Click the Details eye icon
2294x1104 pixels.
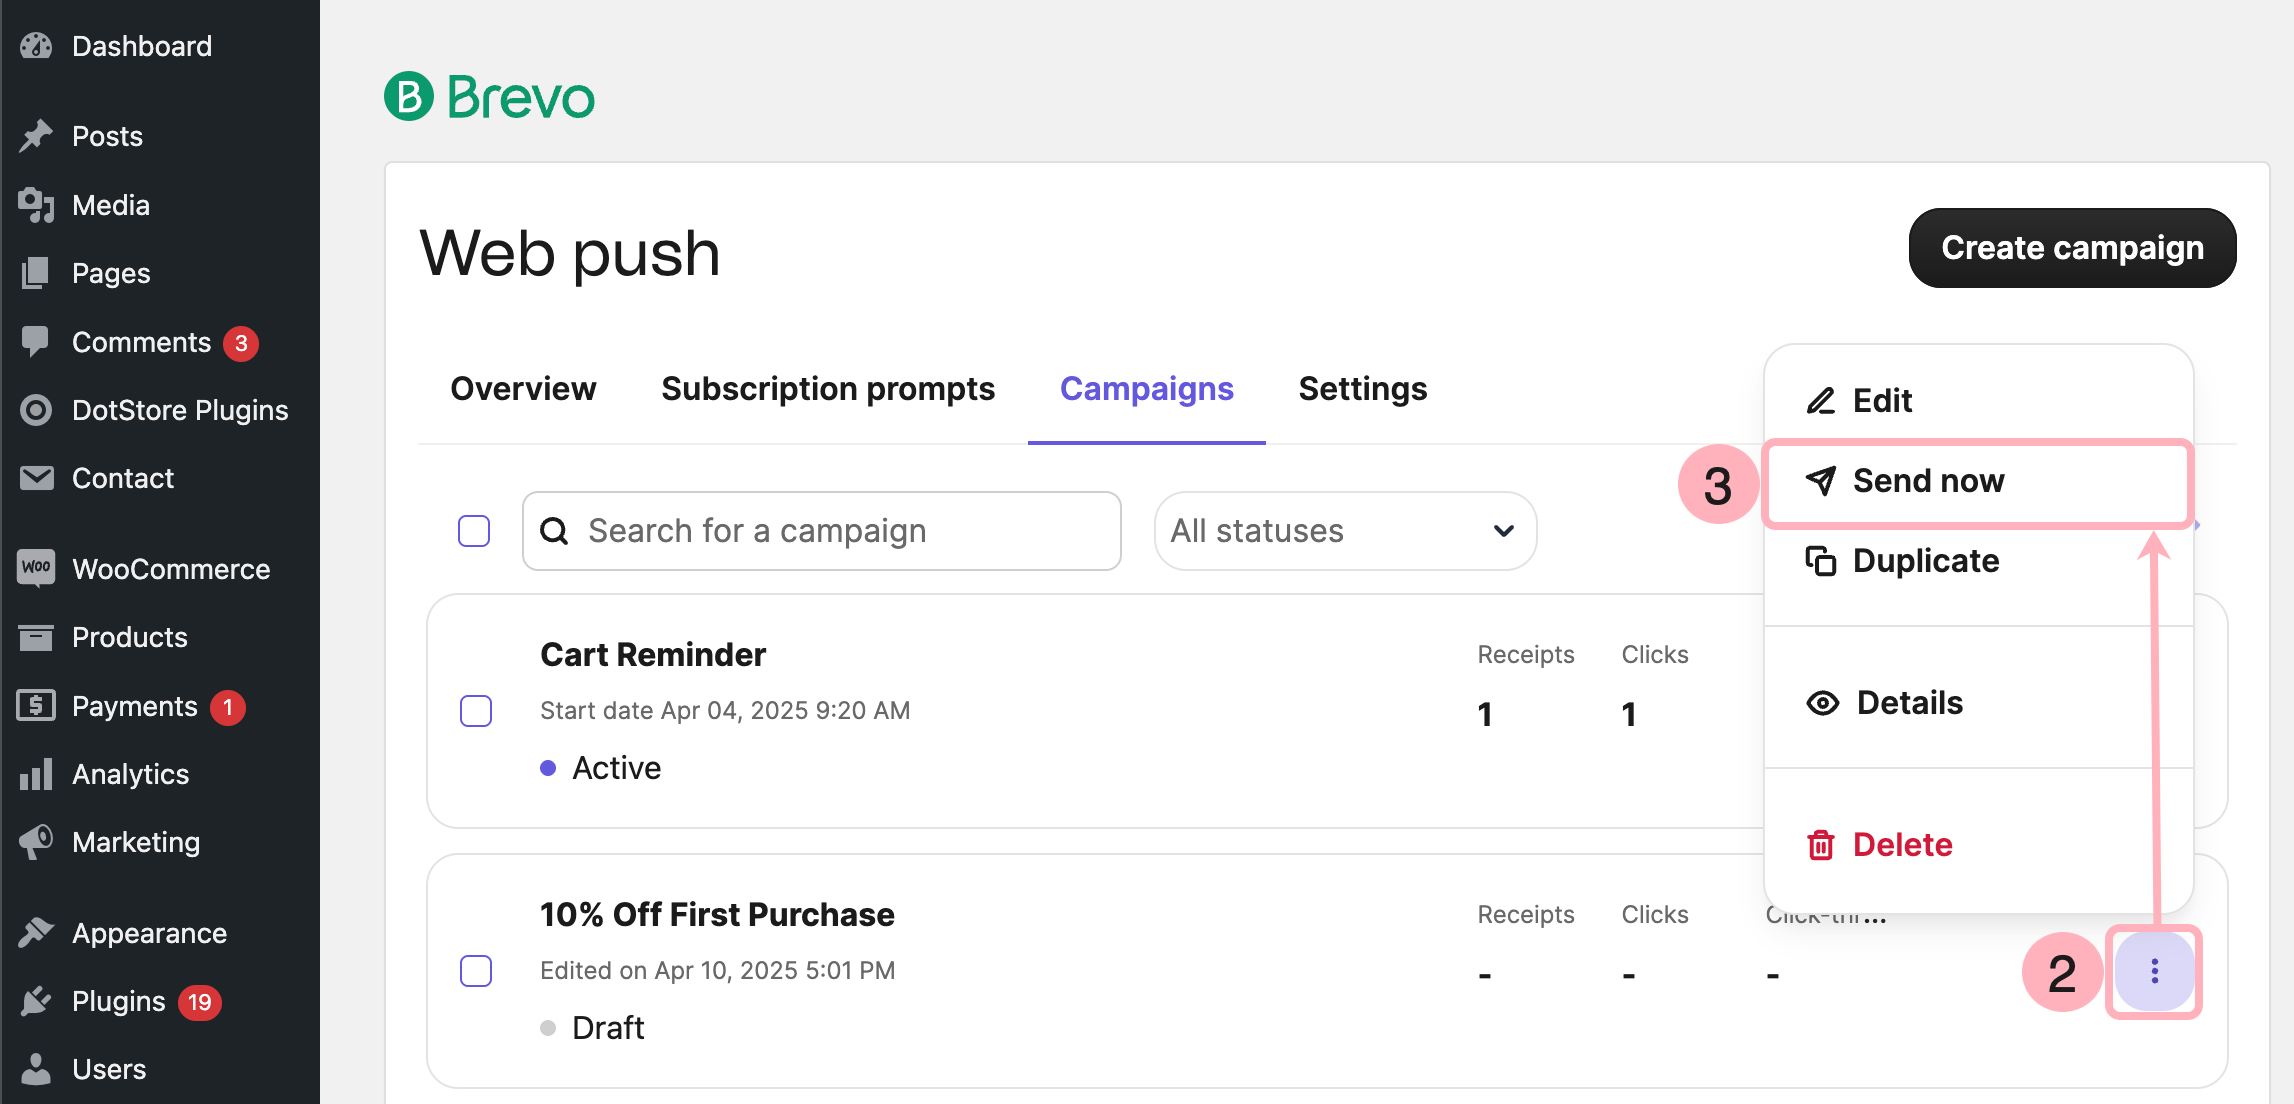point(1823,703)
